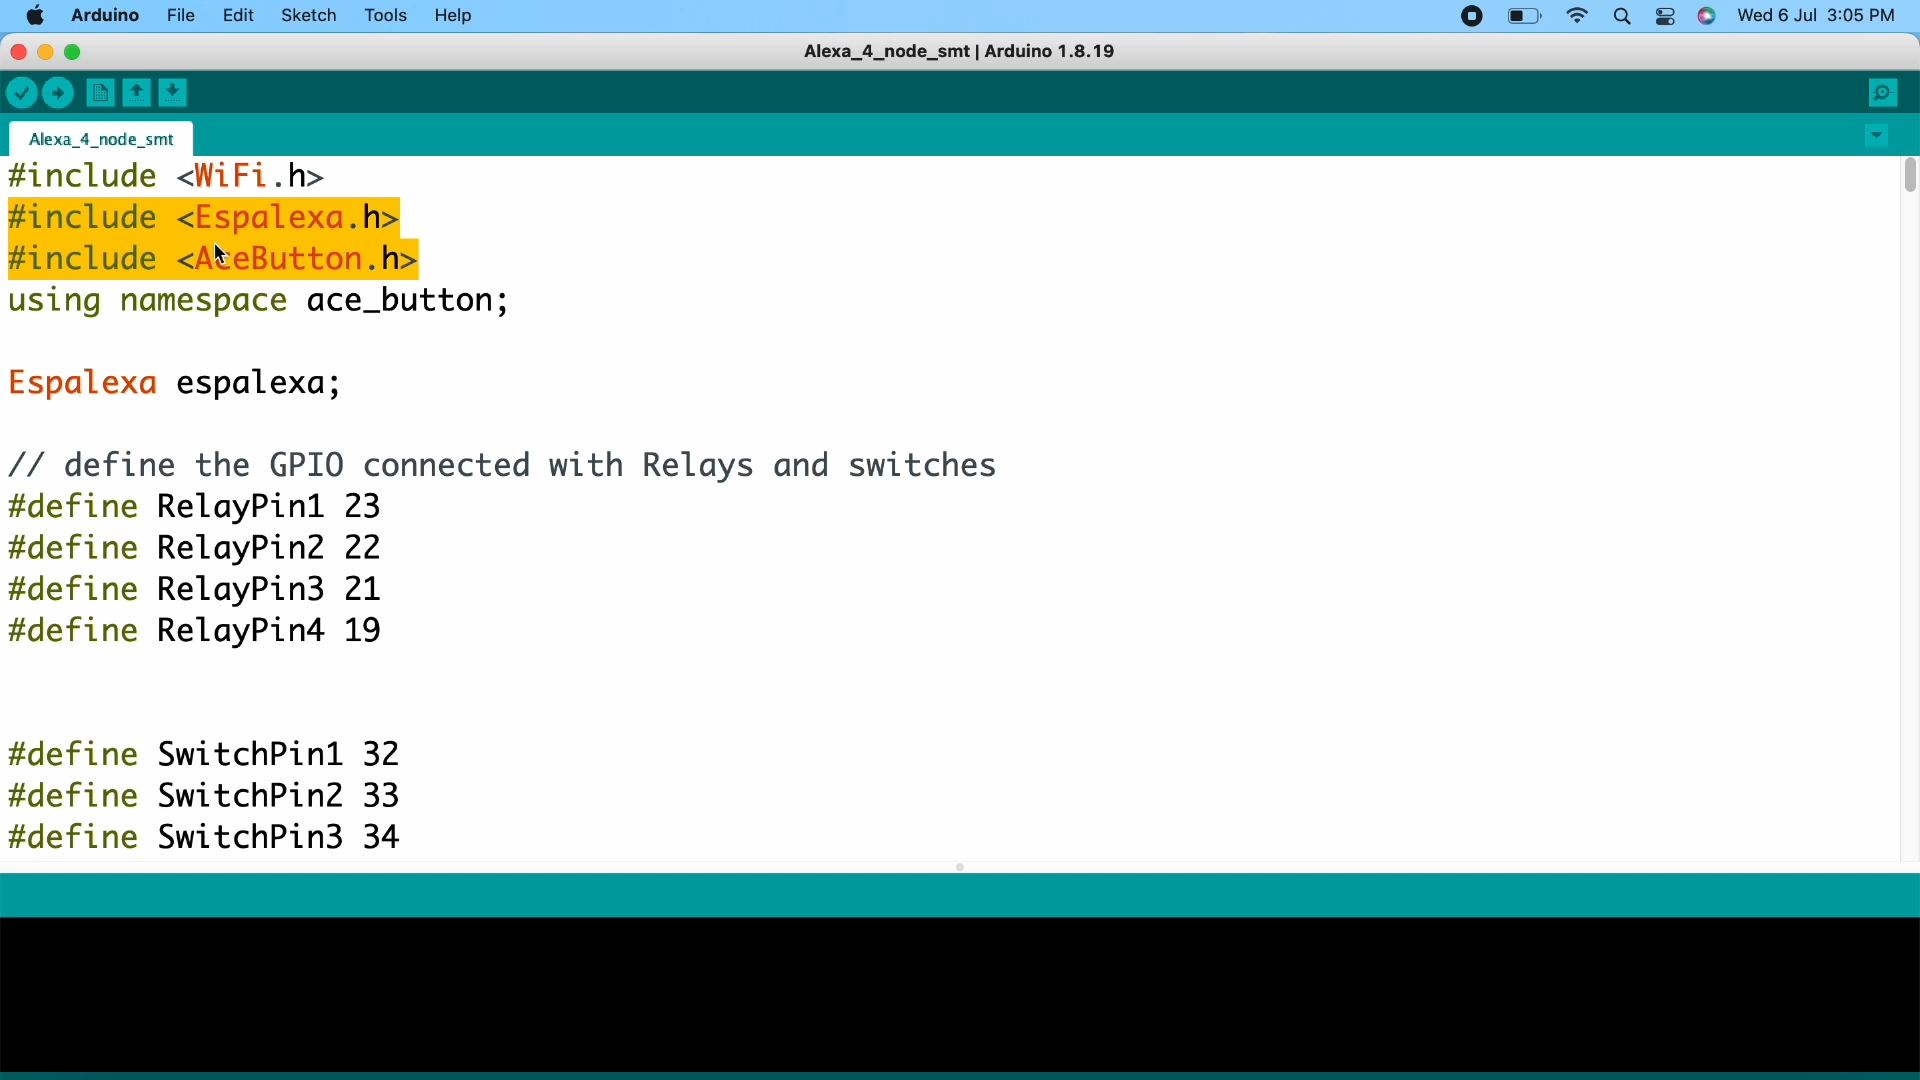Viewport: 1920px width, 1080px height.
Task: Click the Upload sketch arrow icon
Action: 59,93
